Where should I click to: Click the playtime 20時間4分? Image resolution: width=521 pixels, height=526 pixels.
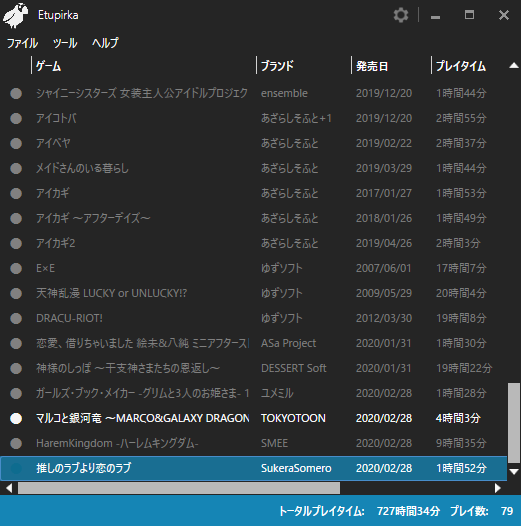point(461,294)
